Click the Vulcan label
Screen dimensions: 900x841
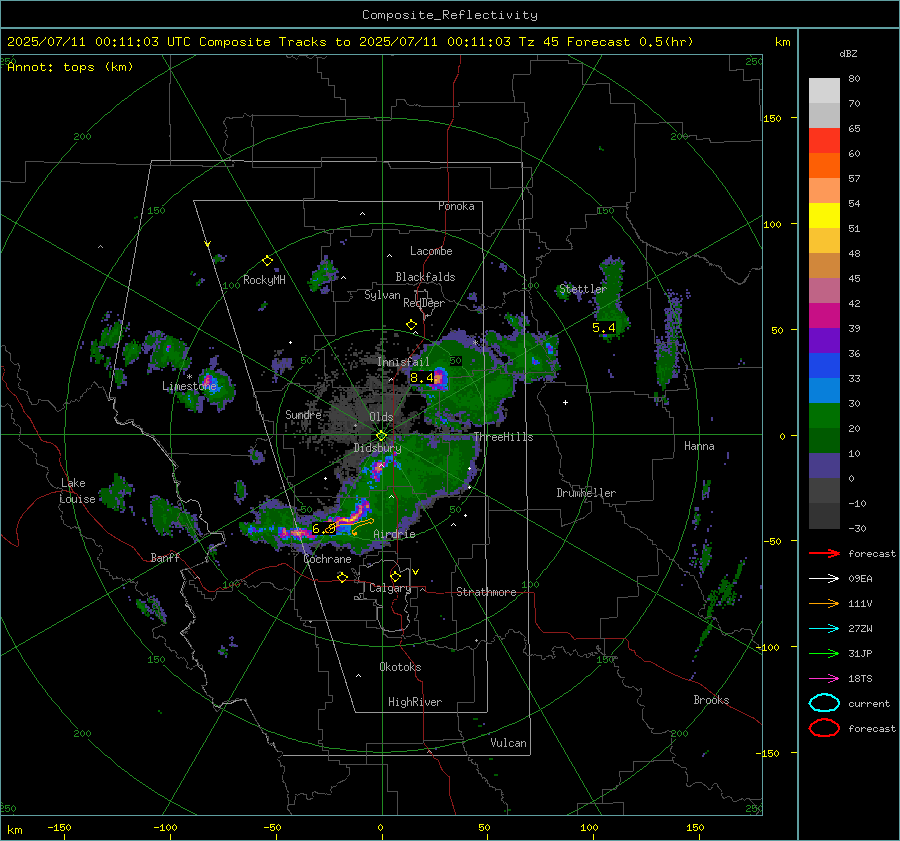tap(508, 743)
